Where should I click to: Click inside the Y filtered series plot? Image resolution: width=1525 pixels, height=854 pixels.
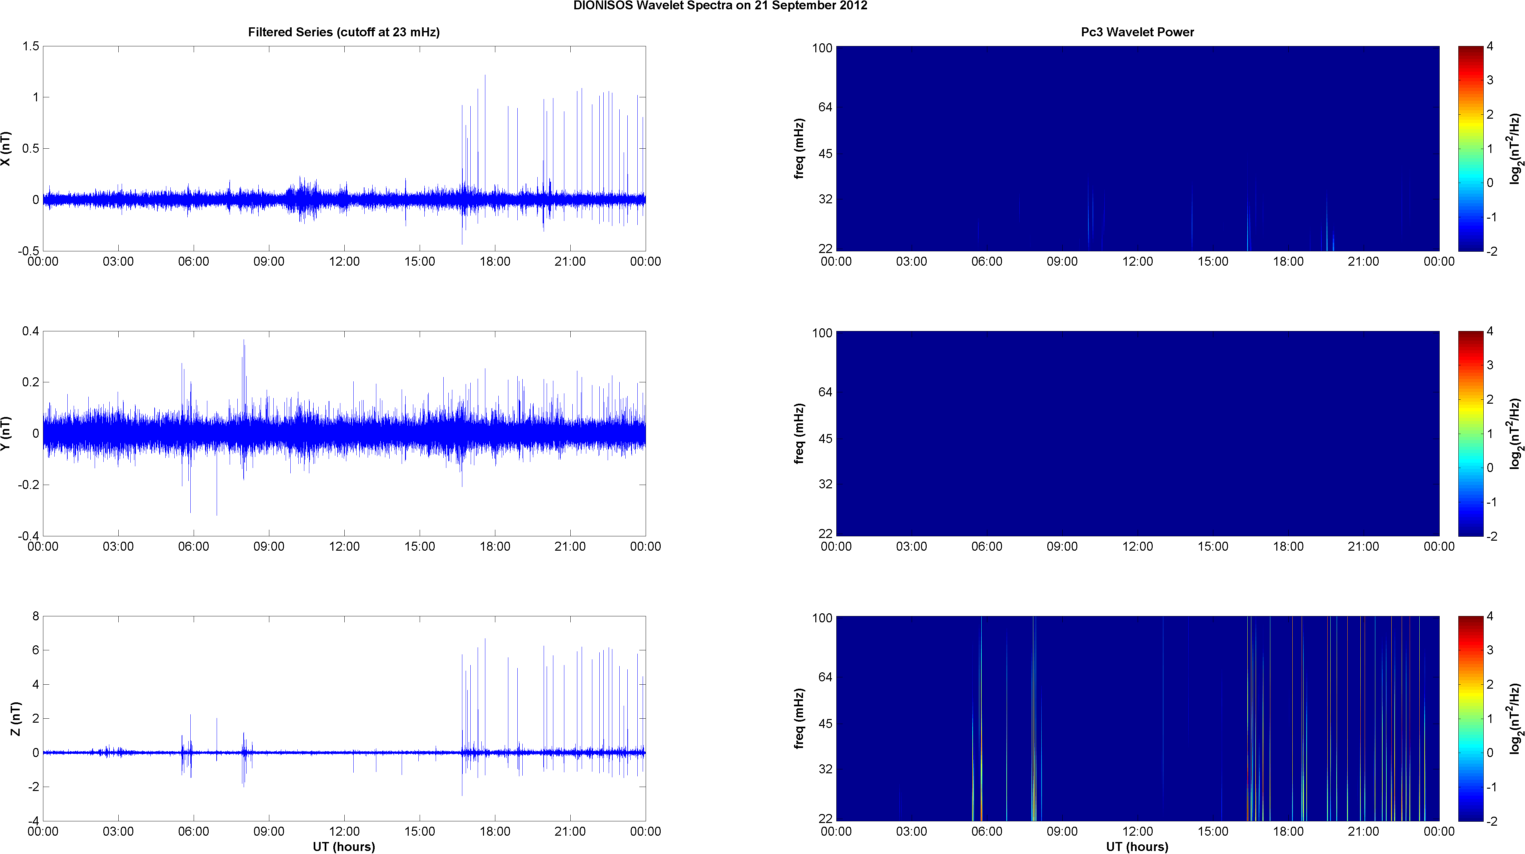pos(344,433)
